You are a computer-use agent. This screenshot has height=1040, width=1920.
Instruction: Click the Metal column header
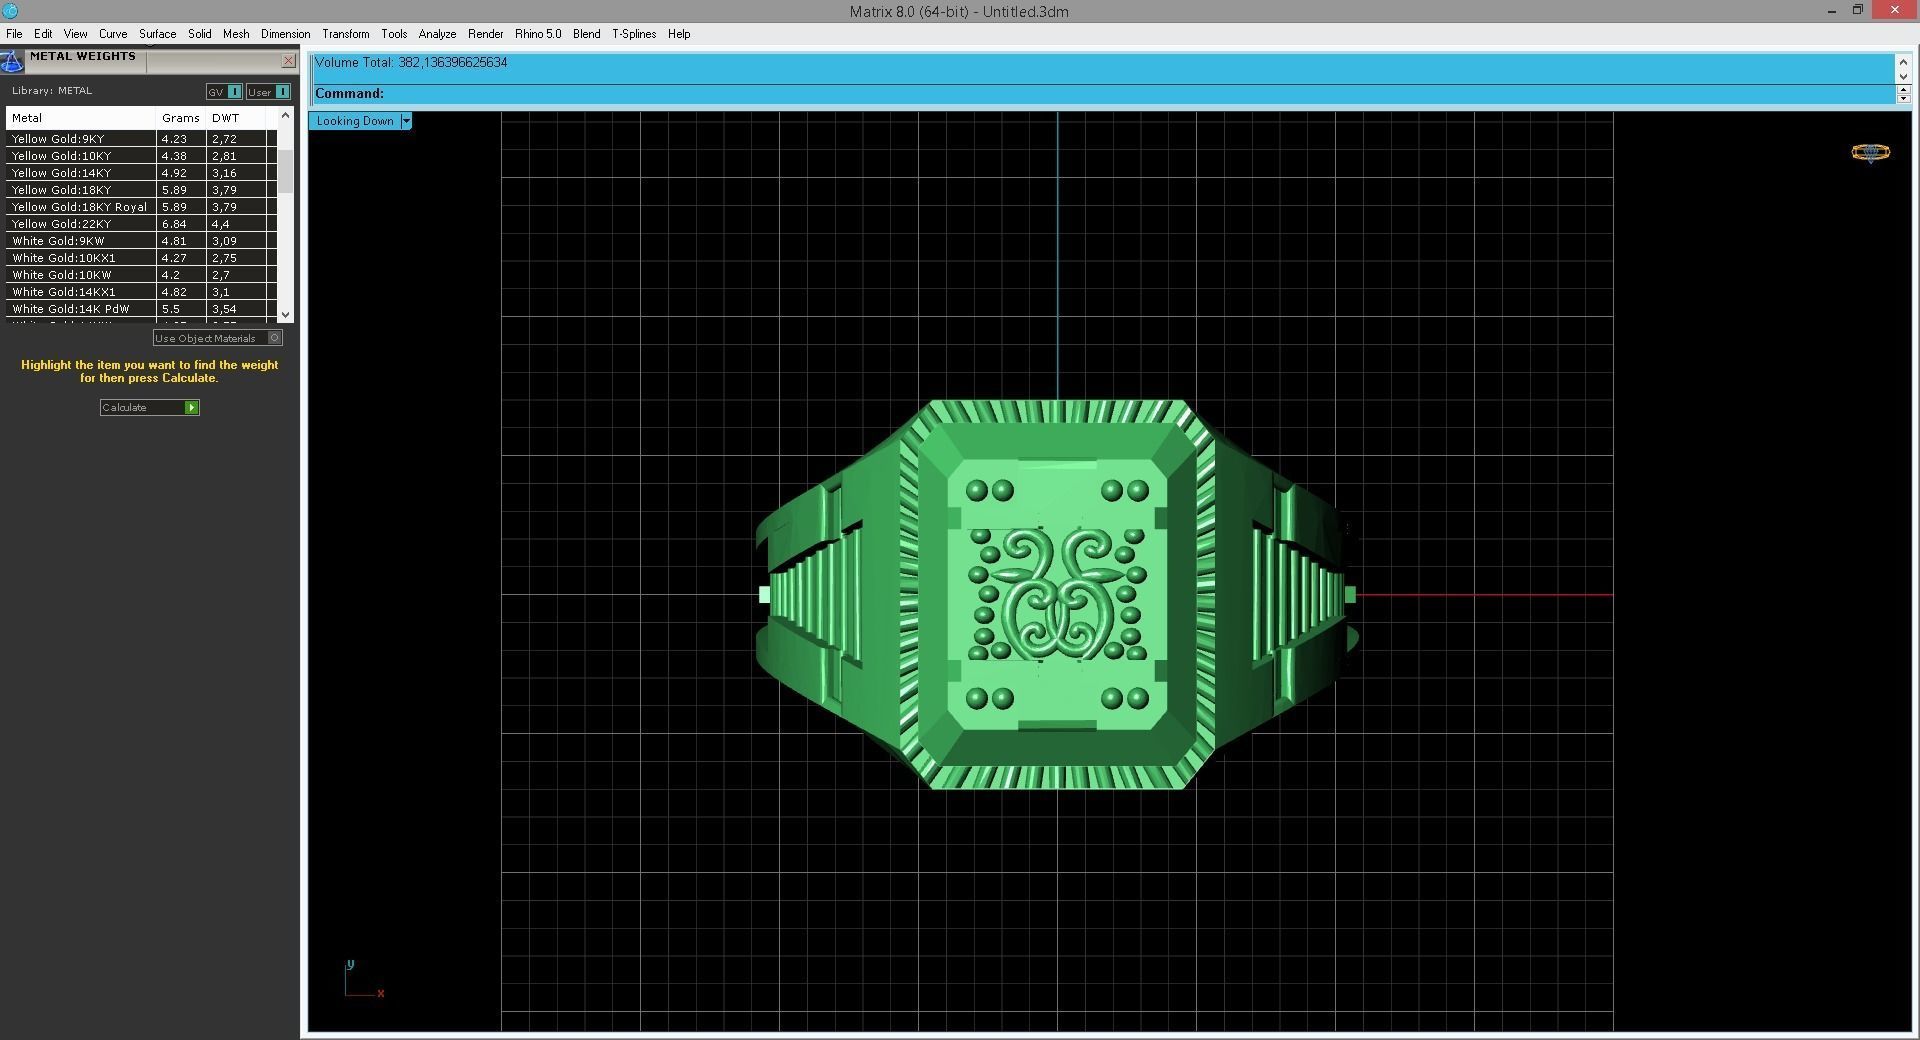click(81, 118)
